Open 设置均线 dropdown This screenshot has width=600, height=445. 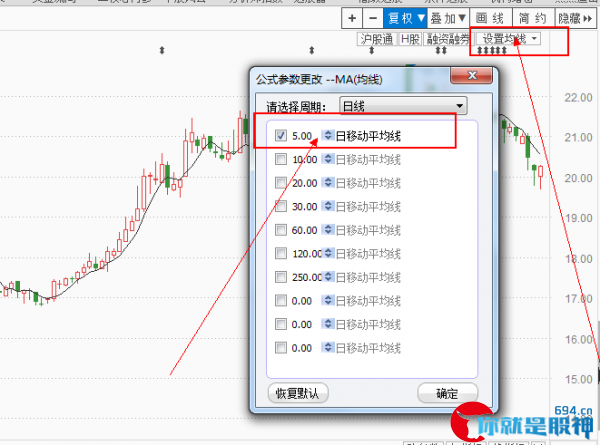click(x=509, y=39)
